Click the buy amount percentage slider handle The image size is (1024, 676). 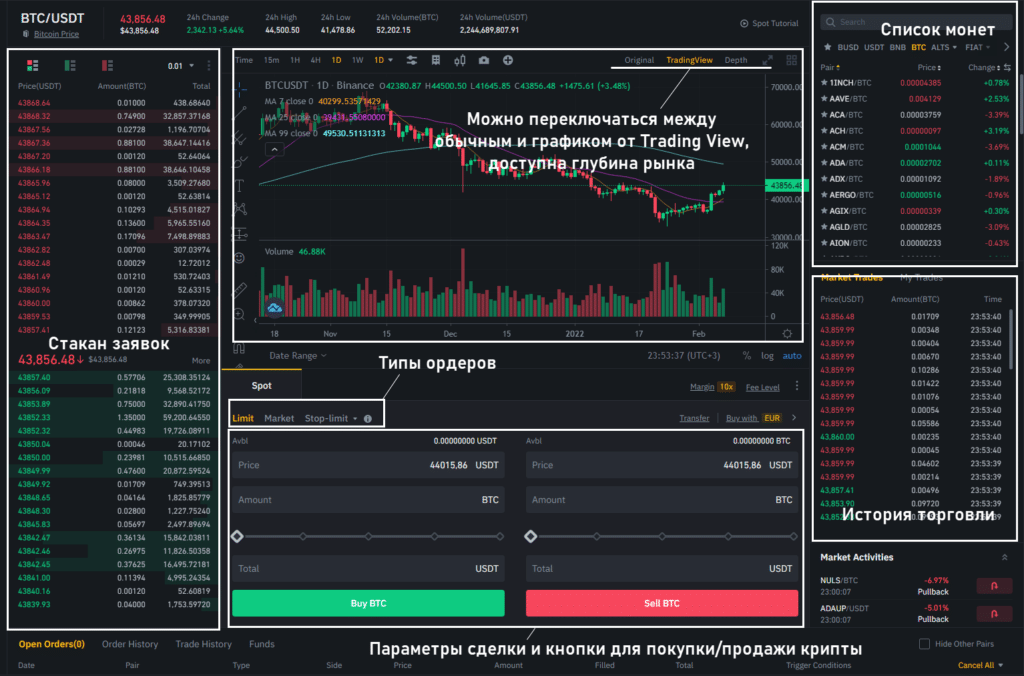pyautogui.click(x=237, y=536)
